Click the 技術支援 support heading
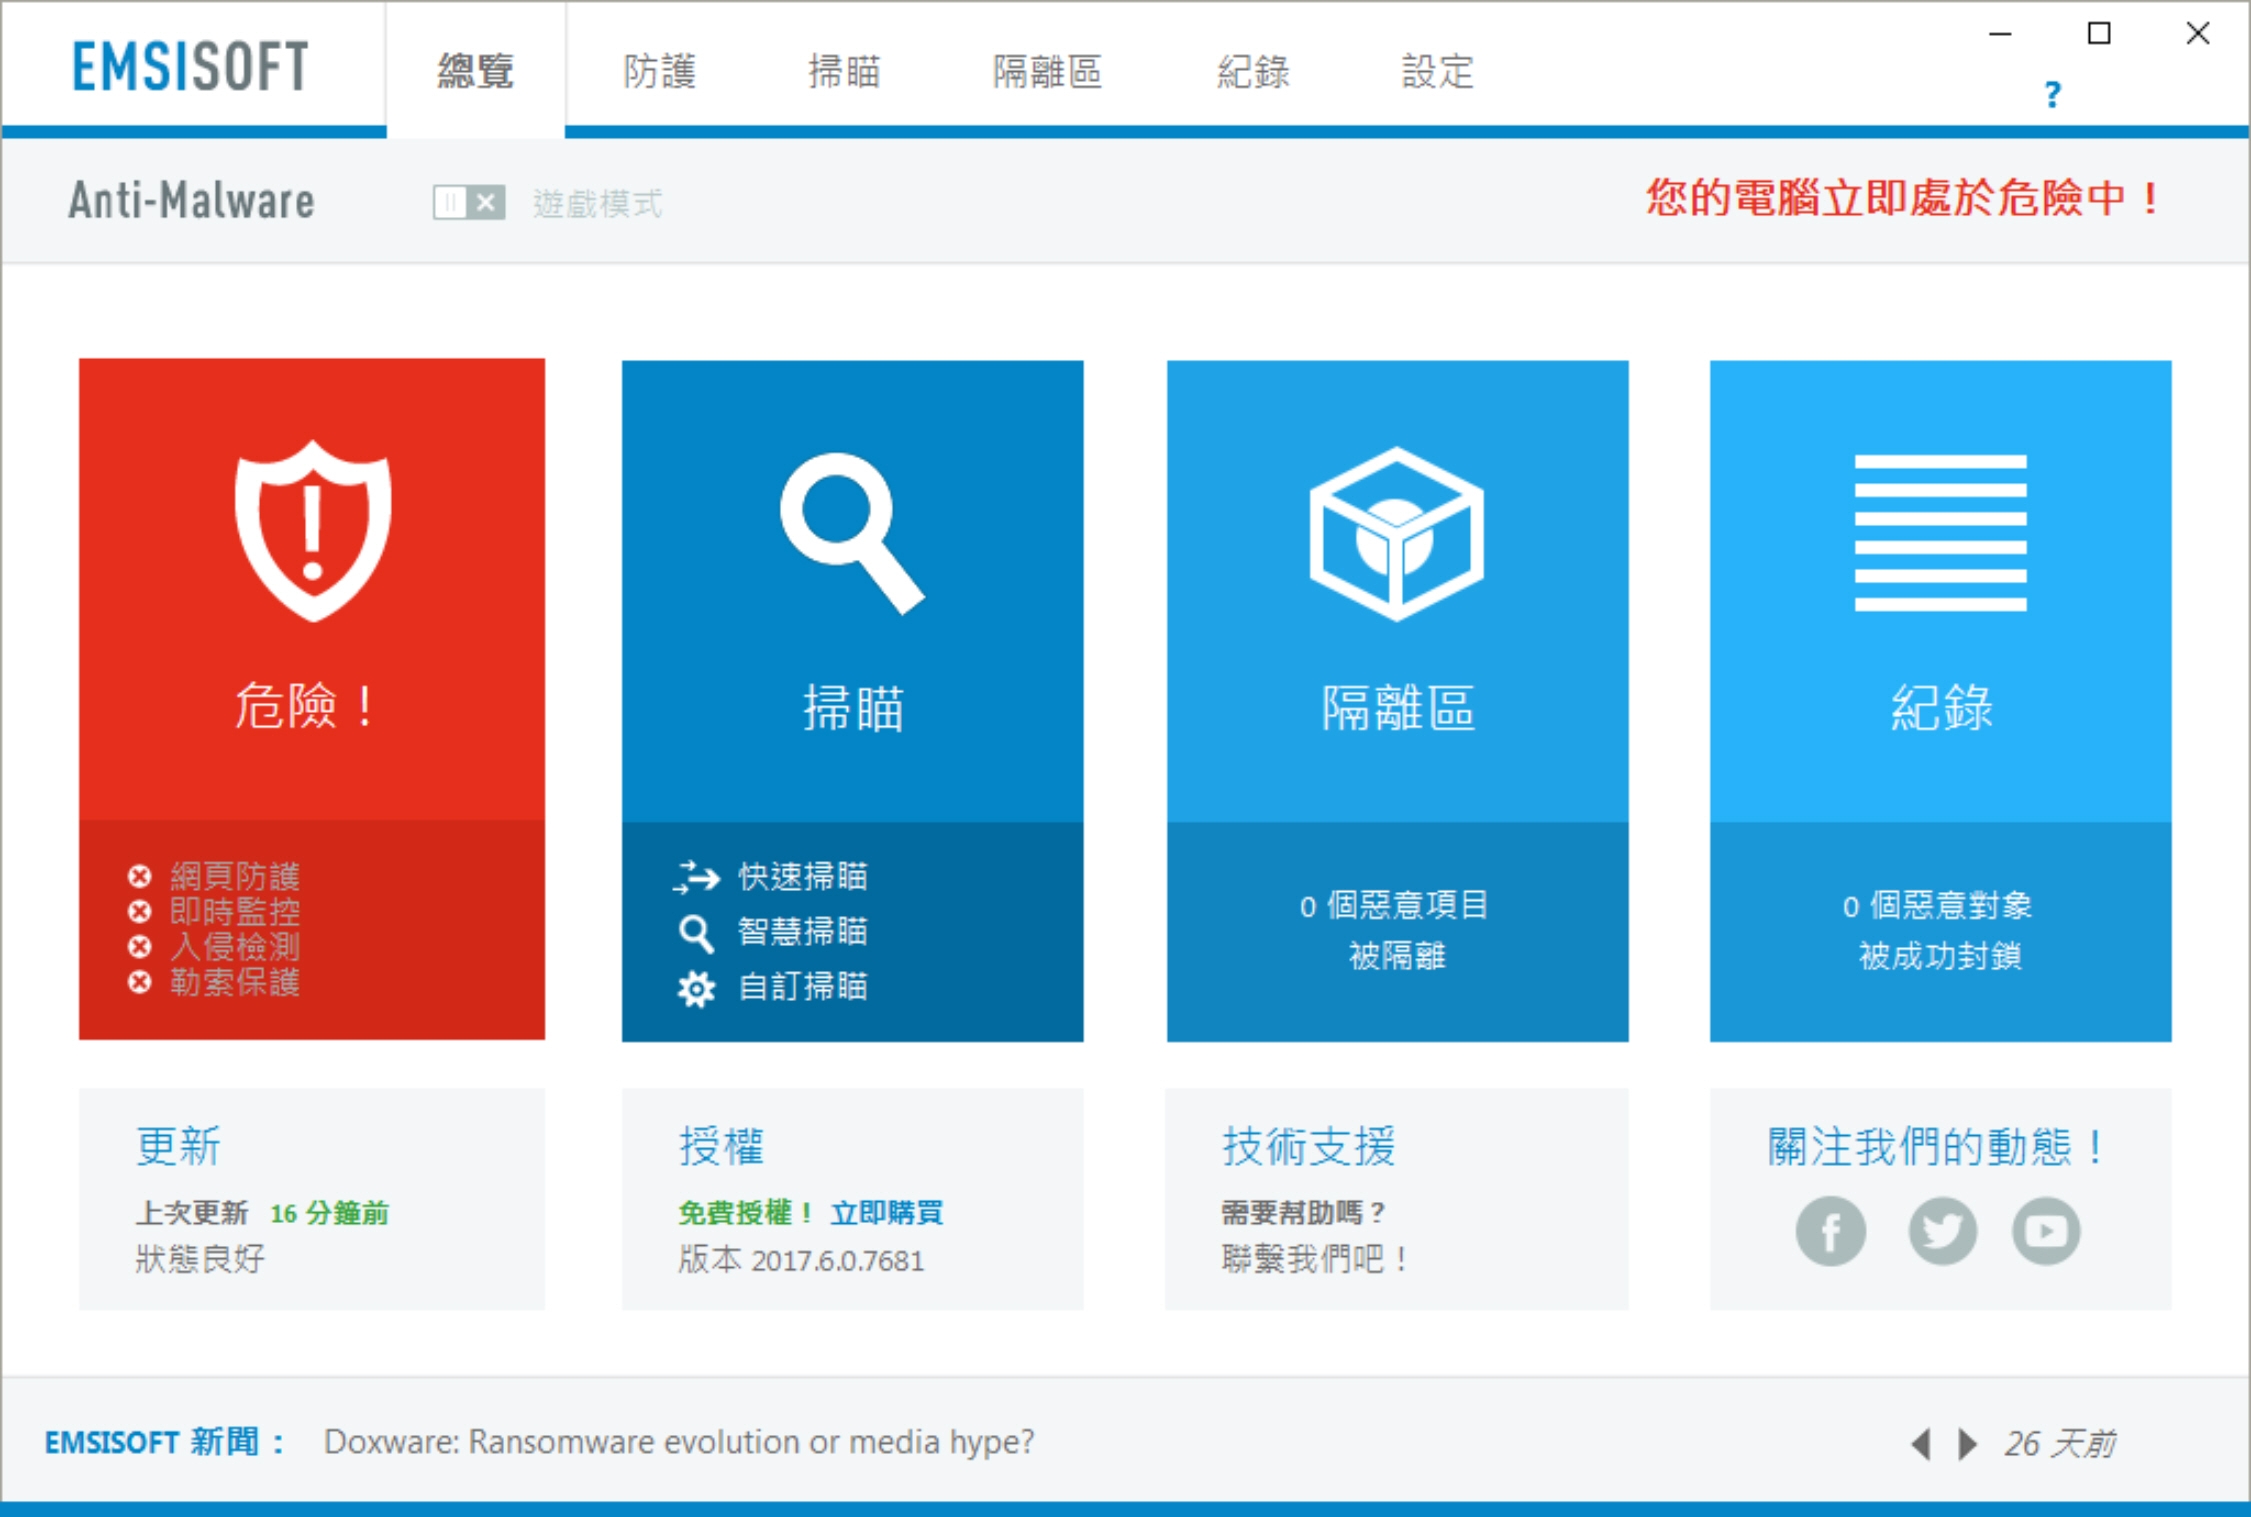 coord(1308,1146)
